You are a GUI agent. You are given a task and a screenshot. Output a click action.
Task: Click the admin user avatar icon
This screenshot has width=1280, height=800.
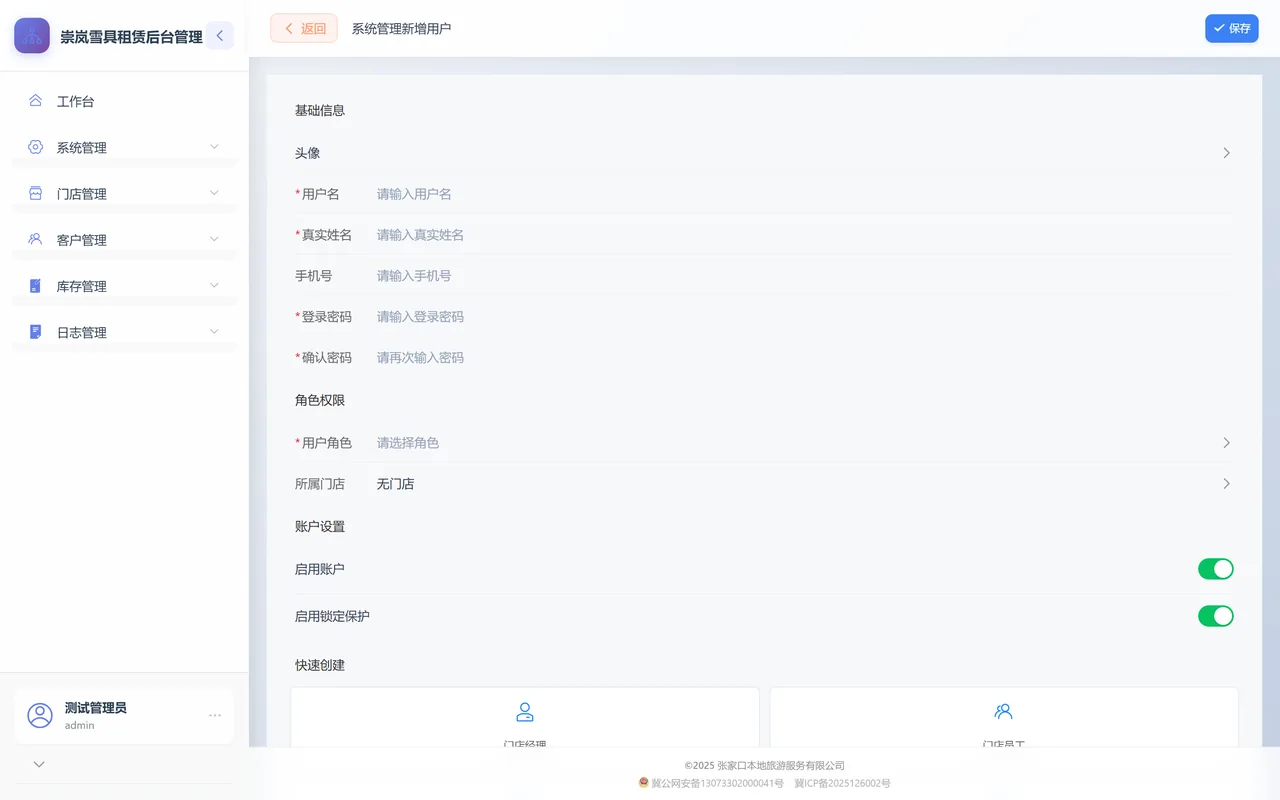[x=40, y=715]
